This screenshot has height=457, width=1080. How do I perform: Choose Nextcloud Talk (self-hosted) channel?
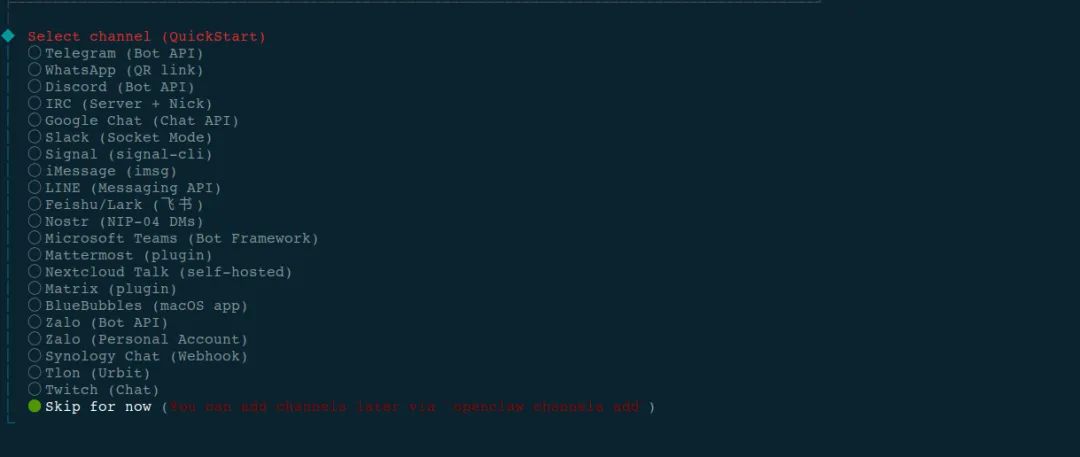160,272
